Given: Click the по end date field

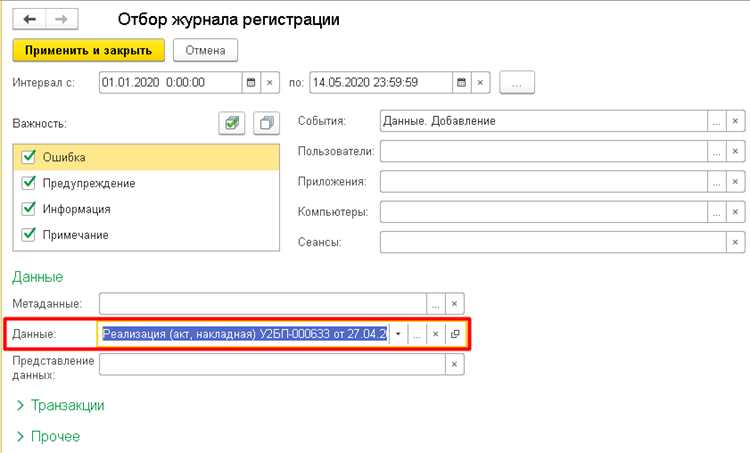Looking at the screenshot, I should click(x=381, y=82).
